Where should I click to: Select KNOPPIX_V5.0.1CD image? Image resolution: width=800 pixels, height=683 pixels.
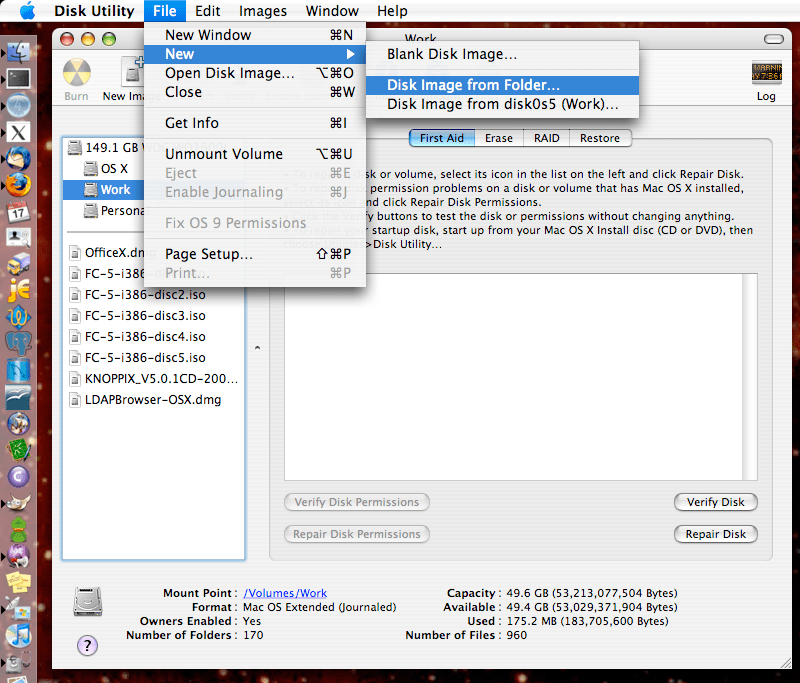154,379
